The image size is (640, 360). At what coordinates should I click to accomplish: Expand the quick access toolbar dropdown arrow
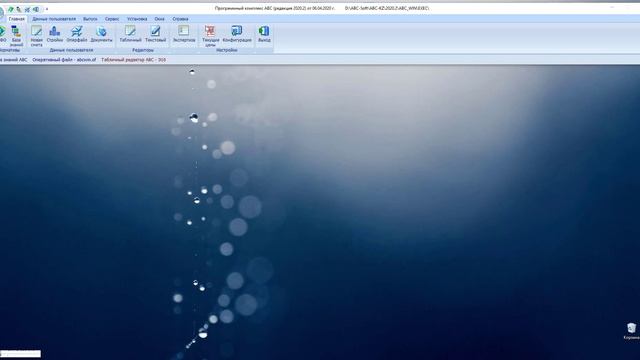tap(47, 9)
